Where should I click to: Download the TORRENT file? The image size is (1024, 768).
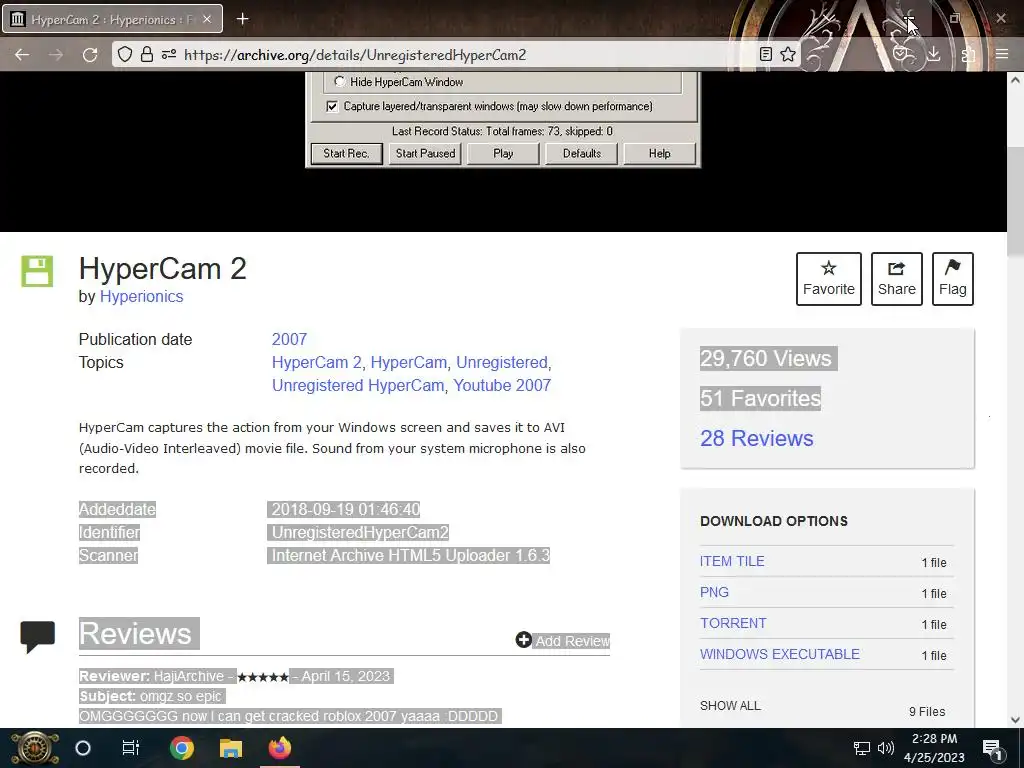point(733,623)
